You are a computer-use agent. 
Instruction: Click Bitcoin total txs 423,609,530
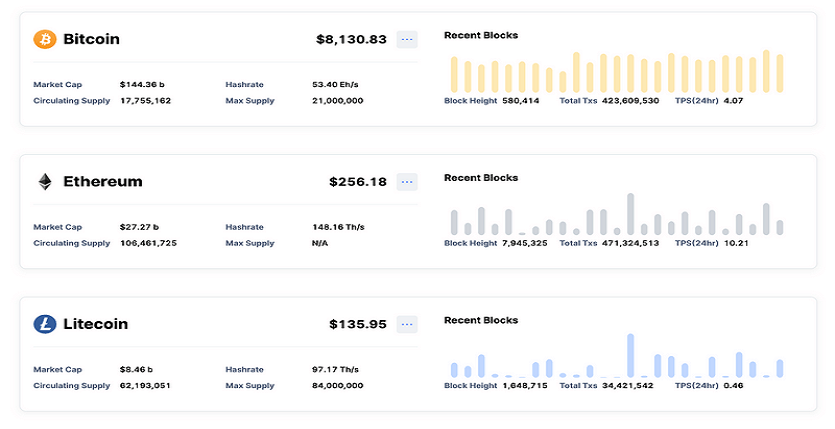631,101
